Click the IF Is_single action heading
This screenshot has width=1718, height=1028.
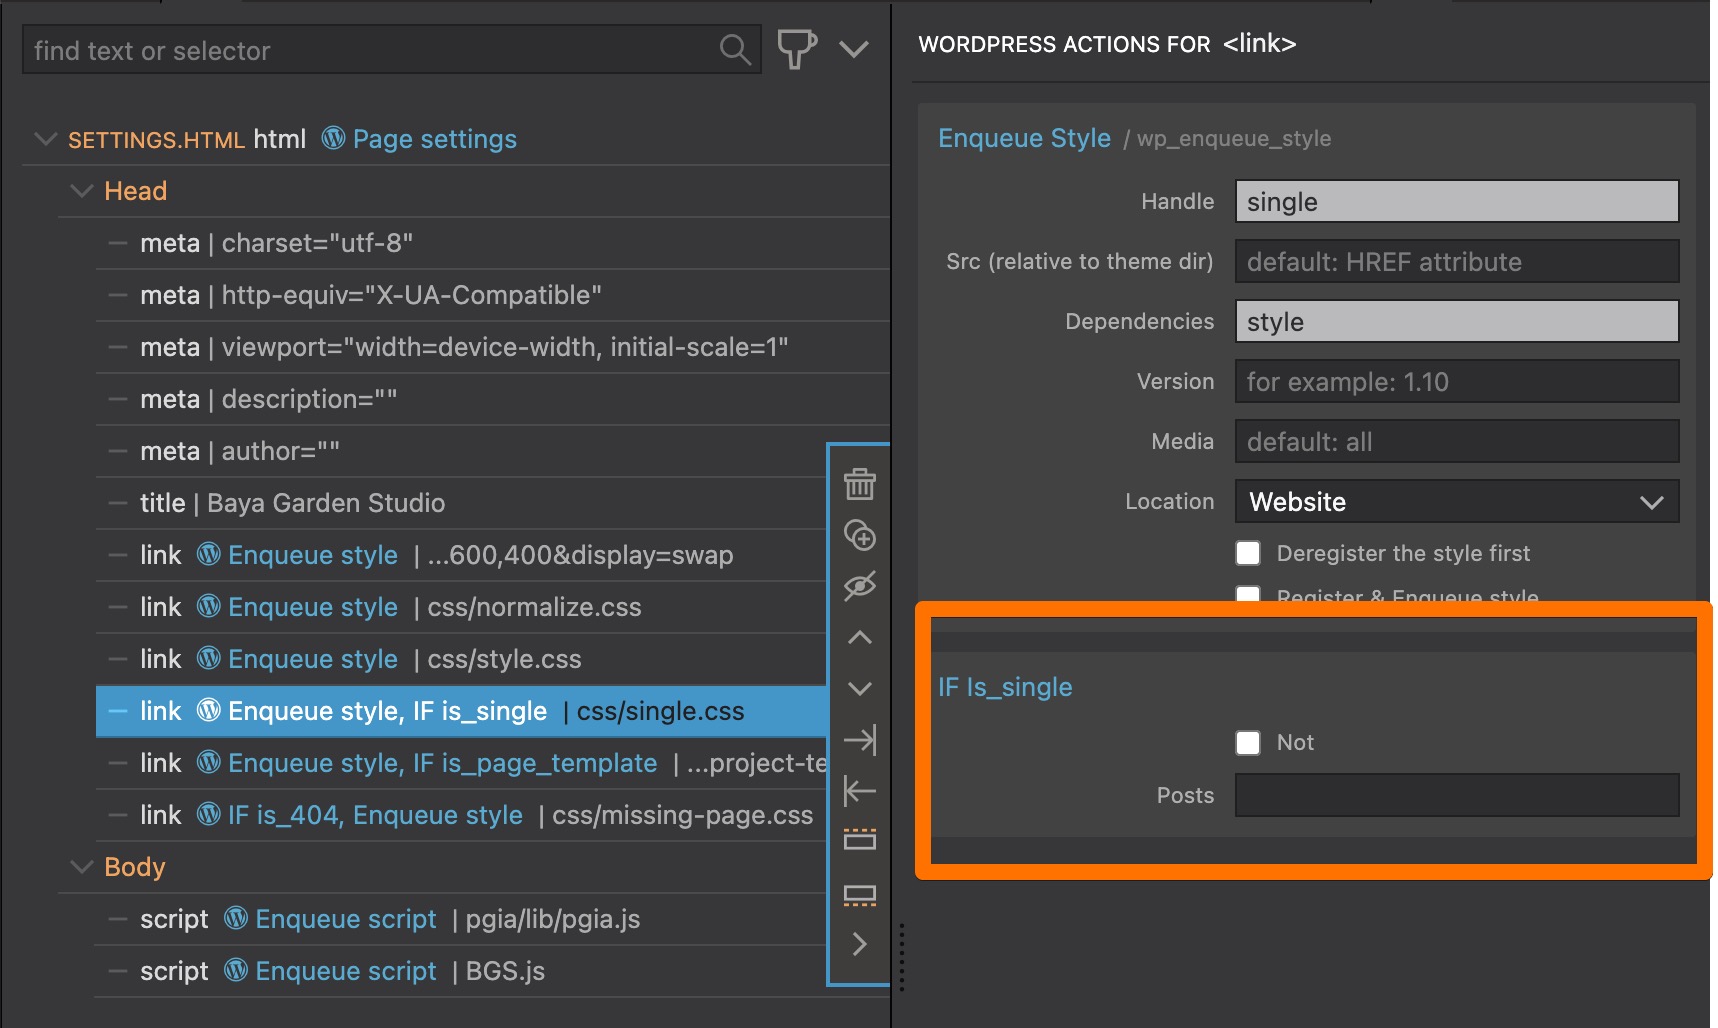[x=1005, y=687]
